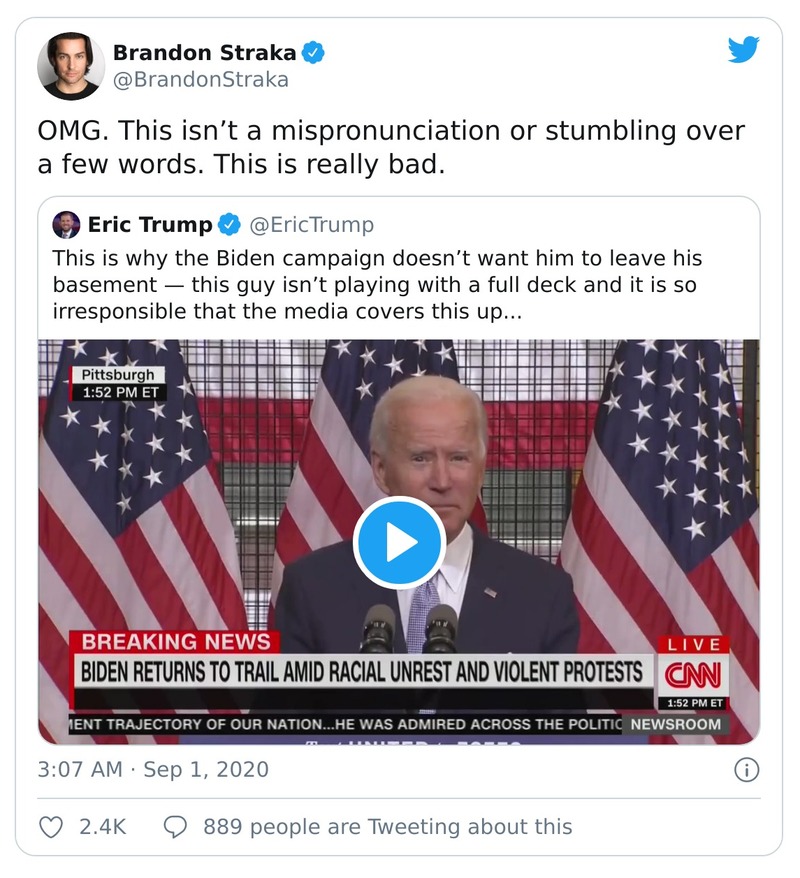Click Eric Trump's small avatar

pos(67,225)
